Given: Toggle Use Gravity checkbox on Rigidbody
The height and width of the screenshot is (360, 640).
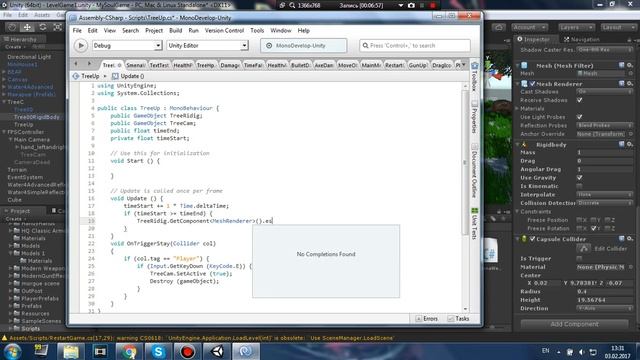Looking at the screenshot, I should [580, 178].
